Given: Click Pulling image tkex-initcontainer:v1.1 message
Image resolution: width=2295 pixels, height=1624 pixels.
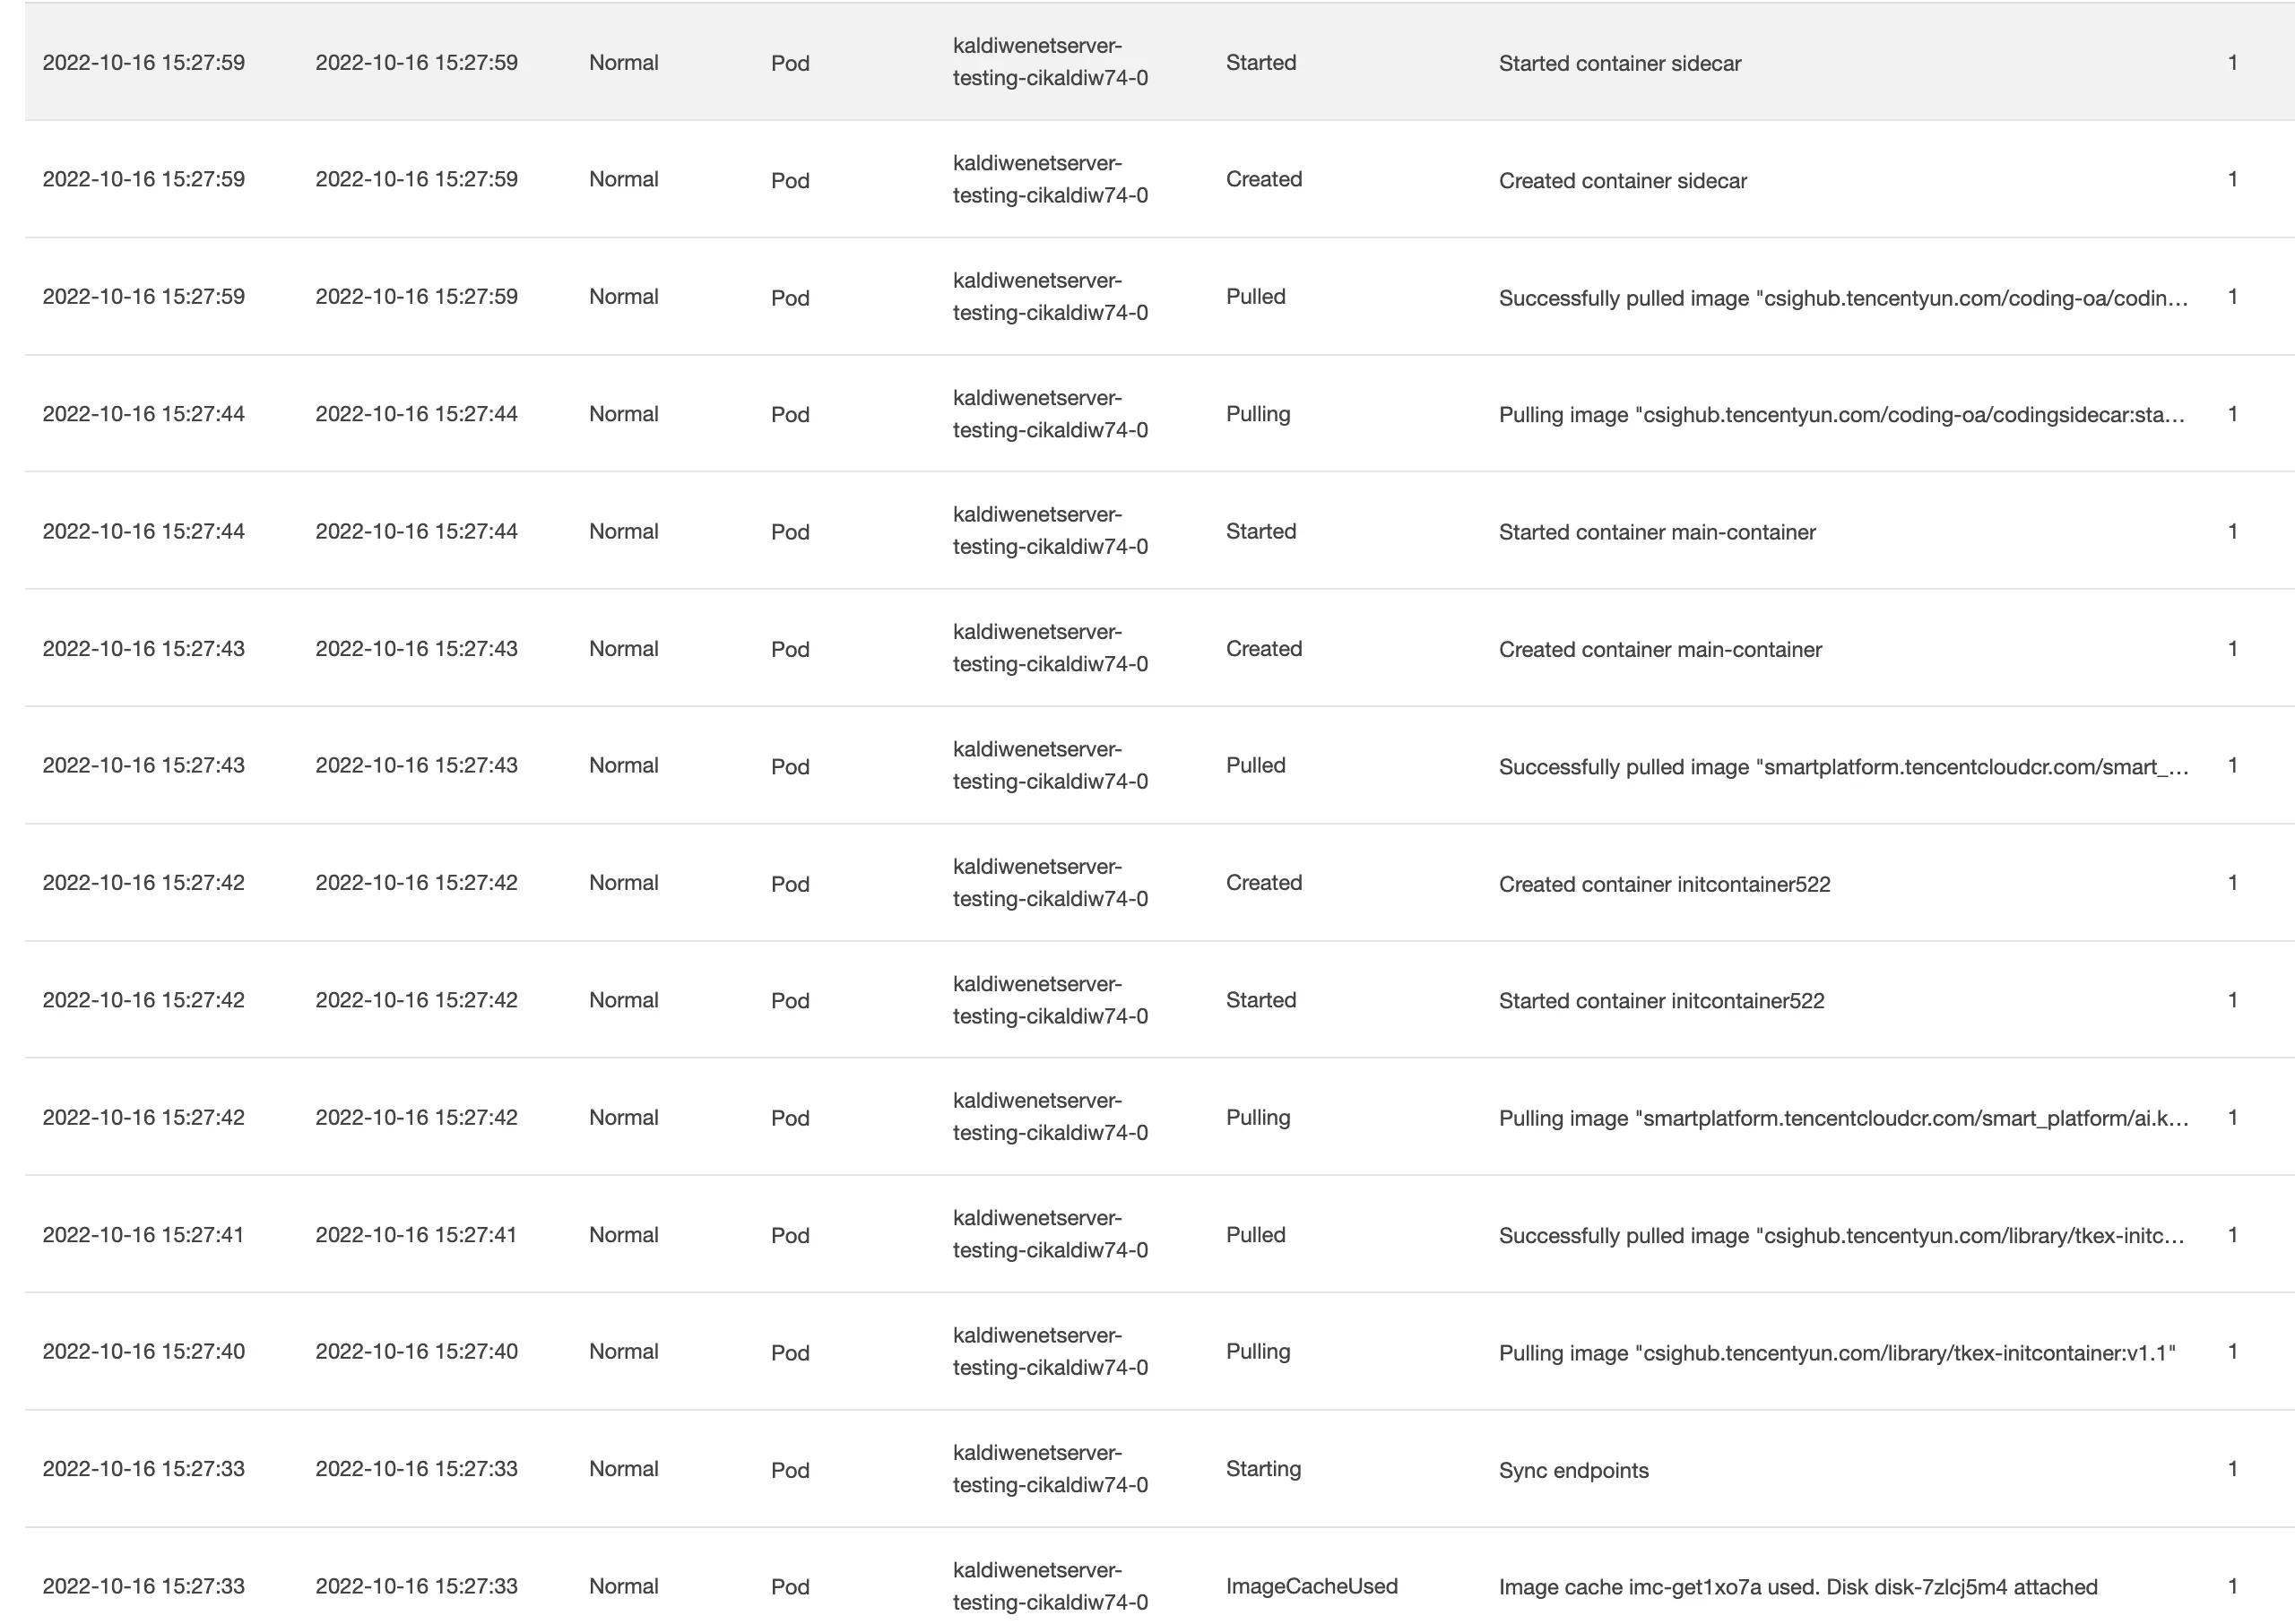Looking at the screenshot, I should (1837, 1352).
